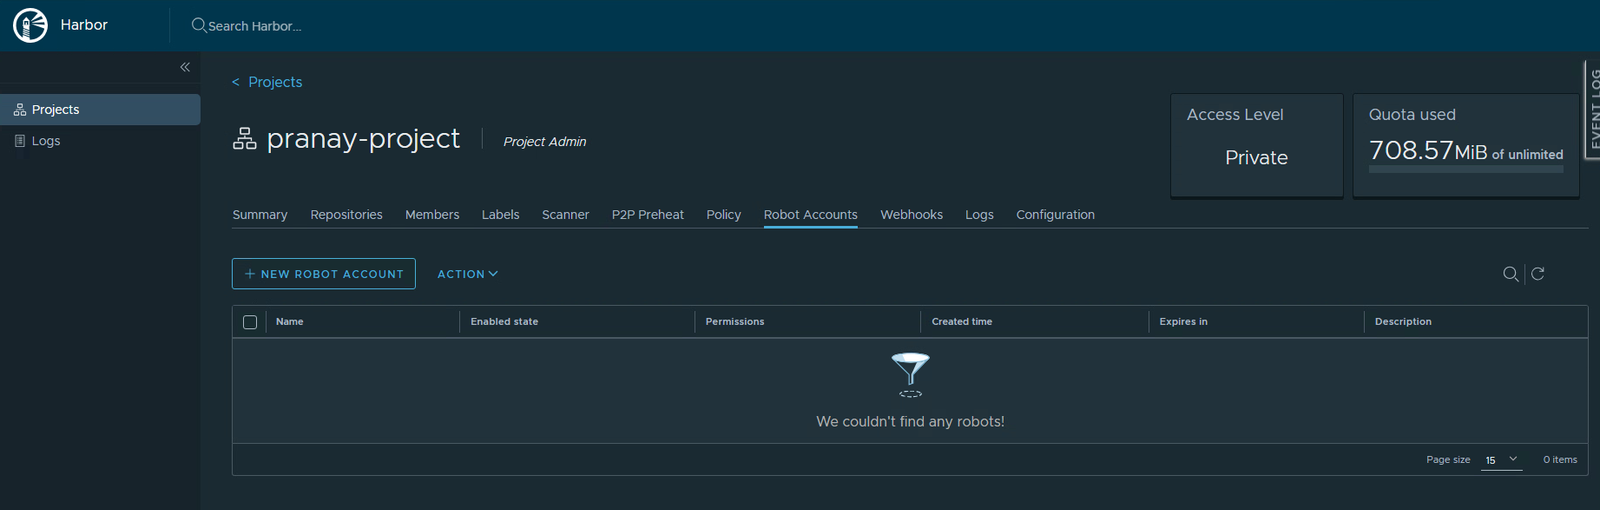Toggle the select-all checkbox in table header
Viewport: 1600px width, 510px height.
(x=250, y=322)
